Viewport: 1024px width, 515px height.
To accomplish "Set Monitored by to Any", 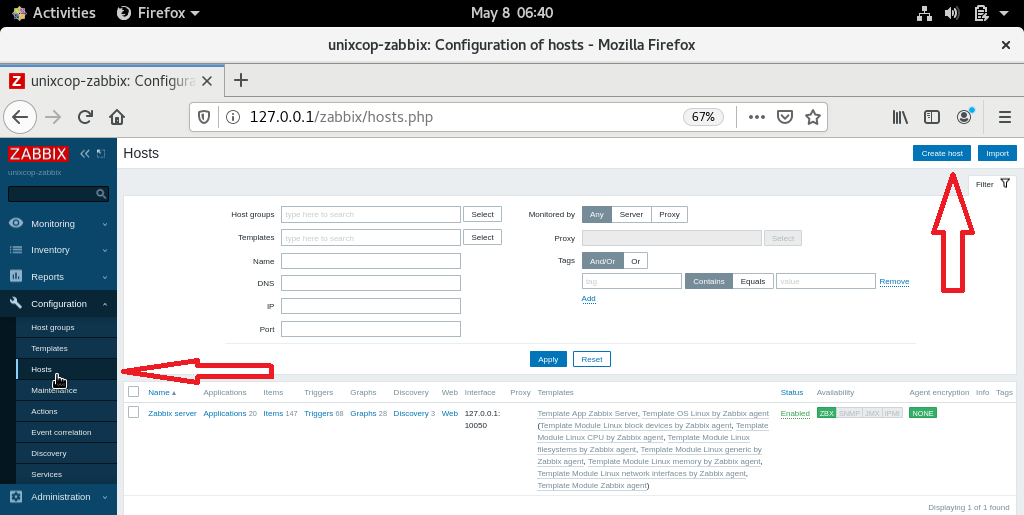I will pyautogui.click(x=597, y=214).
